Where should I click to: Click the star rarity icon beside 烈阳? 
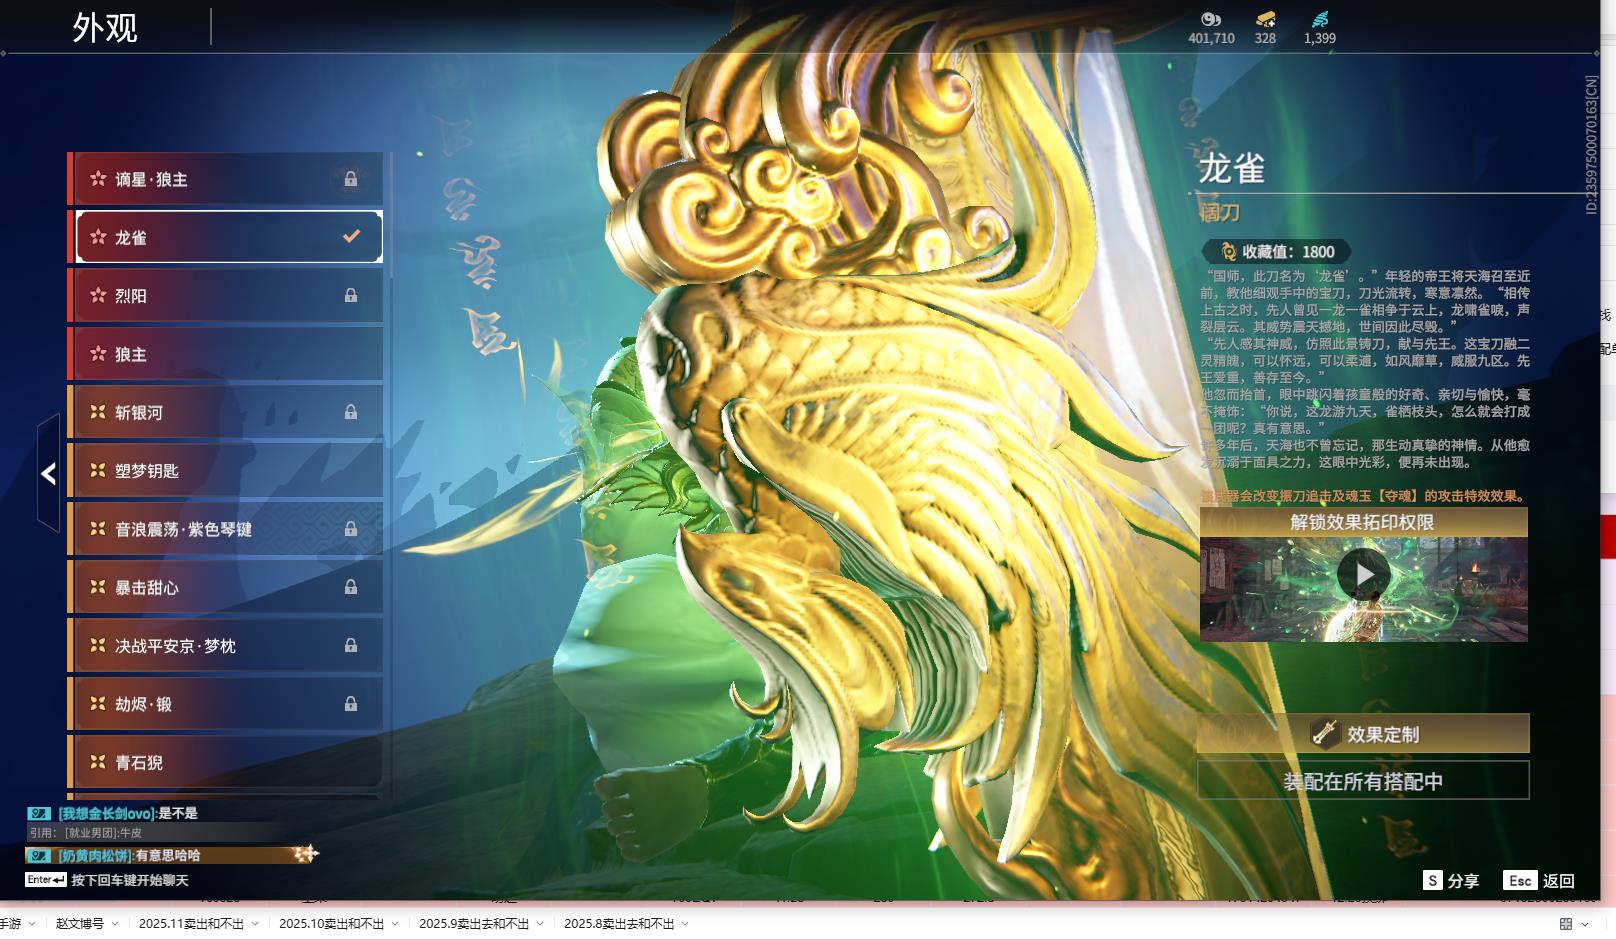[x=98, y=295]
